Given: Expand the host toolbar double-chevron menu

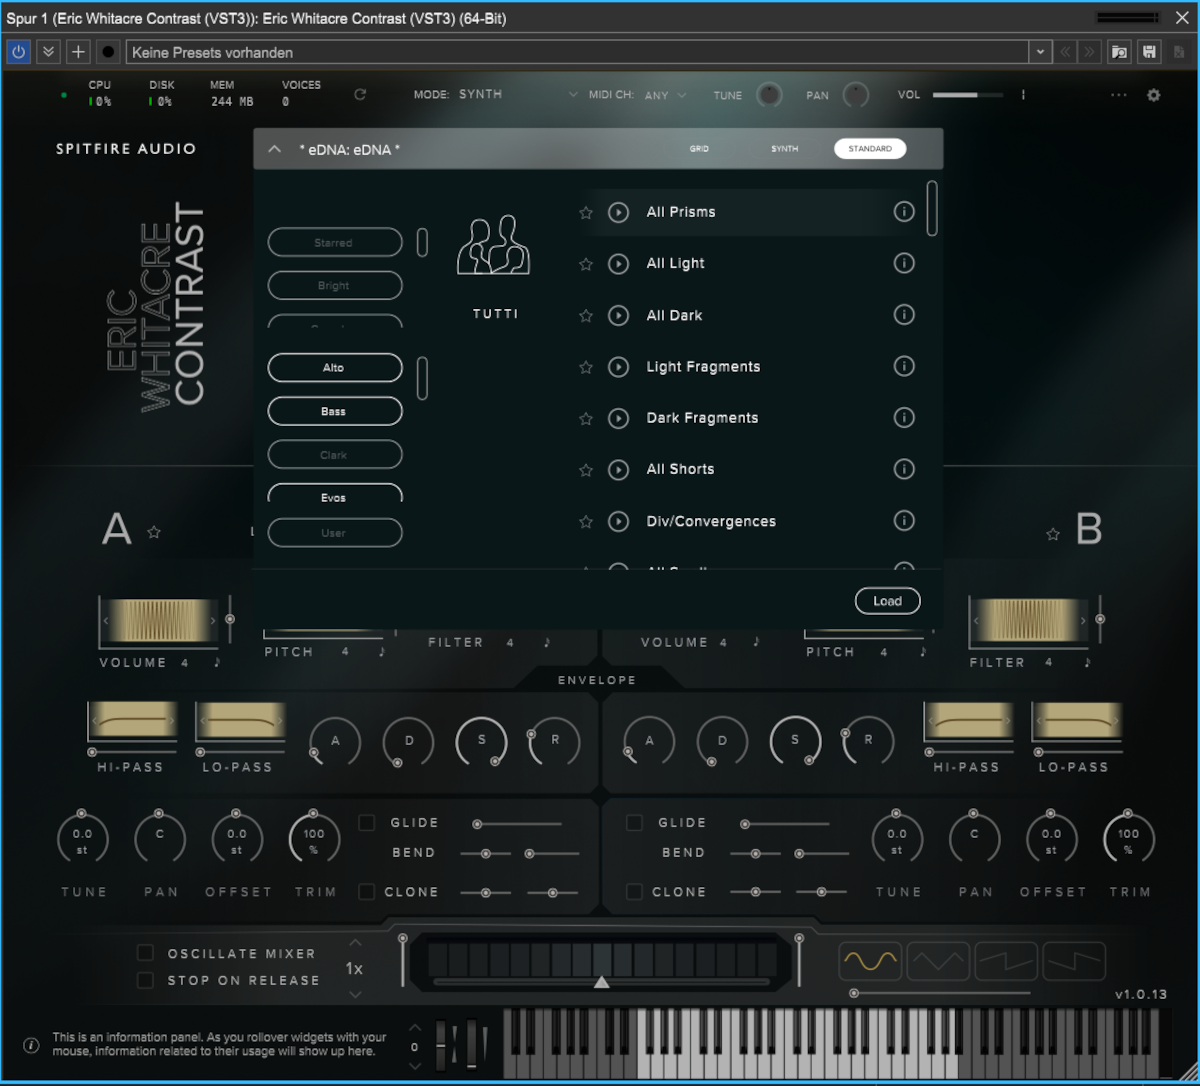Looking at the screenshot, I should coord(48,52).
